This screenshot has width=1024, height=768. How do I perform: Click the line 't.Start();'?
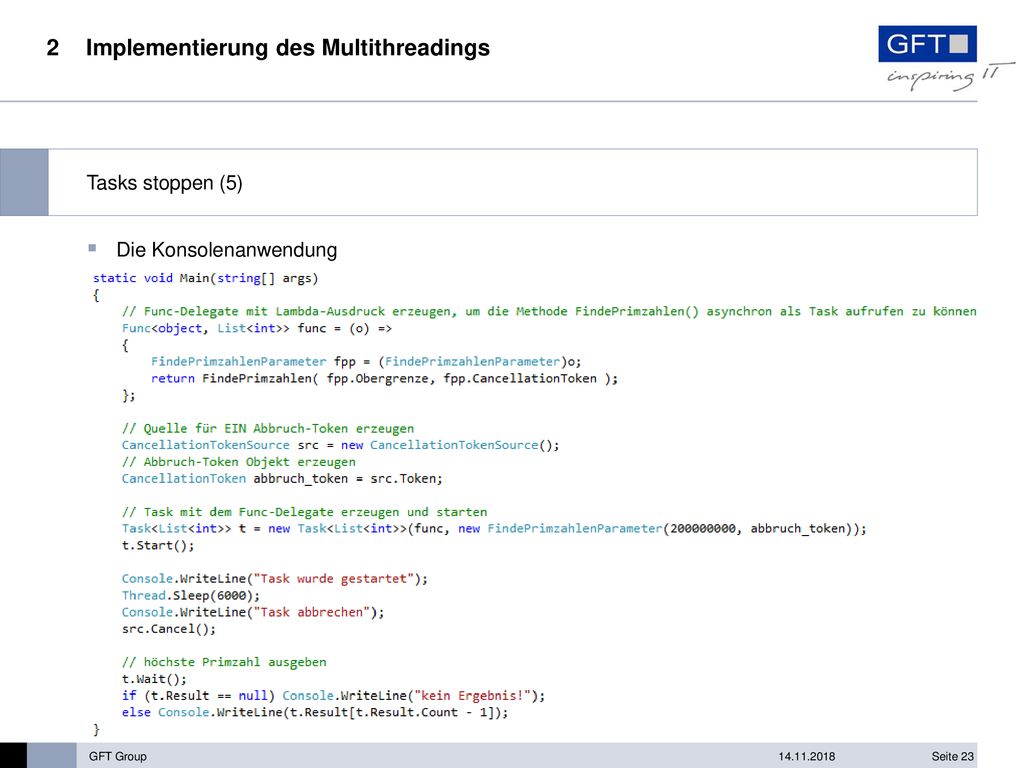(158, 545)
